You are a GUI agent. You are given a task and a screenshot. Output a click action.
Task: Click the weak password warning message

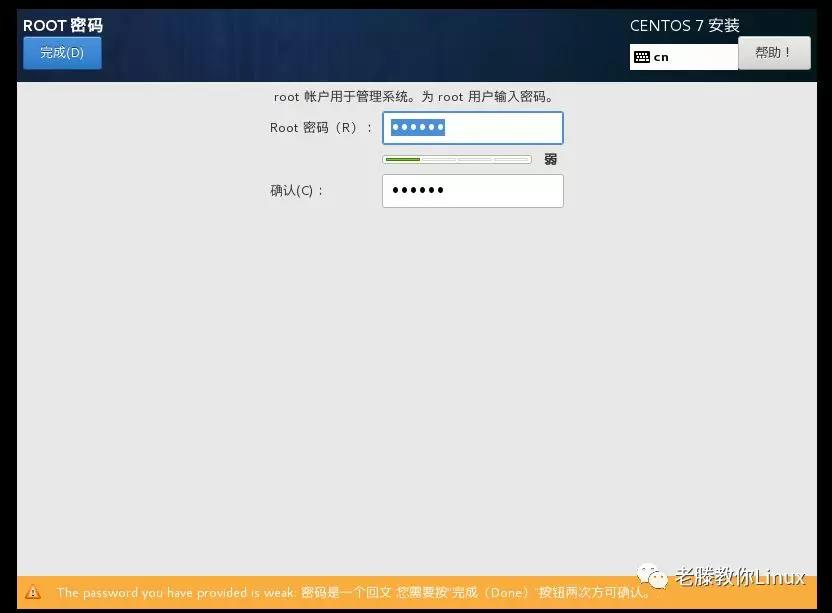point(340,592)
